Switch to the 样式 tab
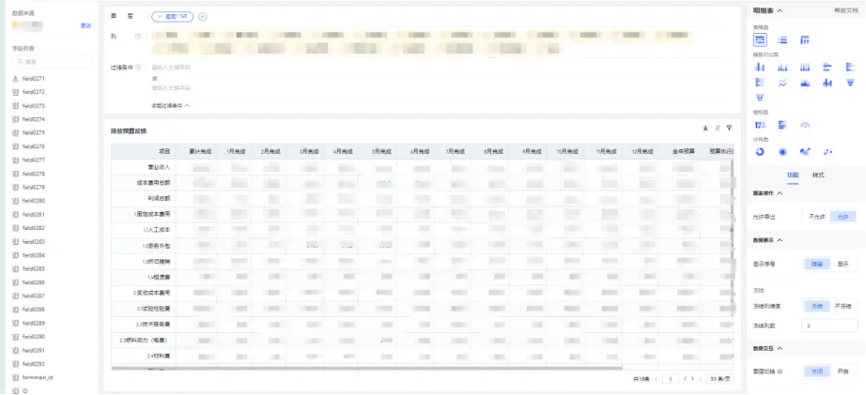866x395 pixels. pyautogui.click(x=818, y=175)
